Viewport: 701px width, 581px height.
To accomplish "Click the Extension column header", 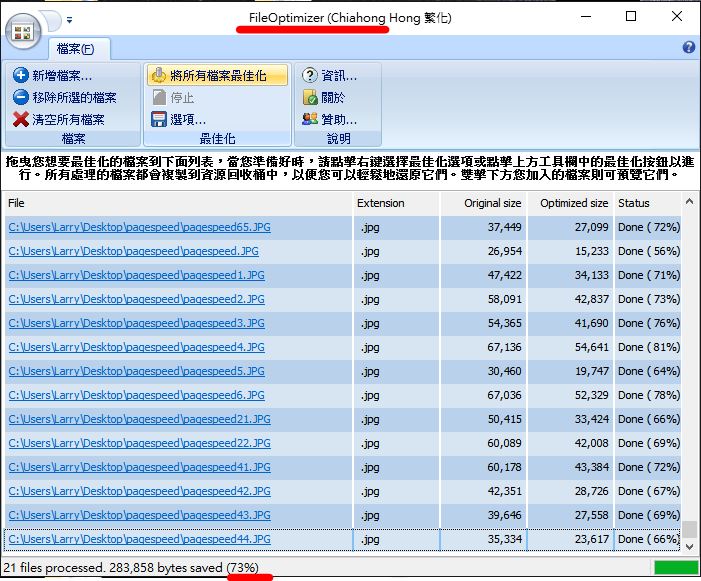I will [x=381, y=203].
